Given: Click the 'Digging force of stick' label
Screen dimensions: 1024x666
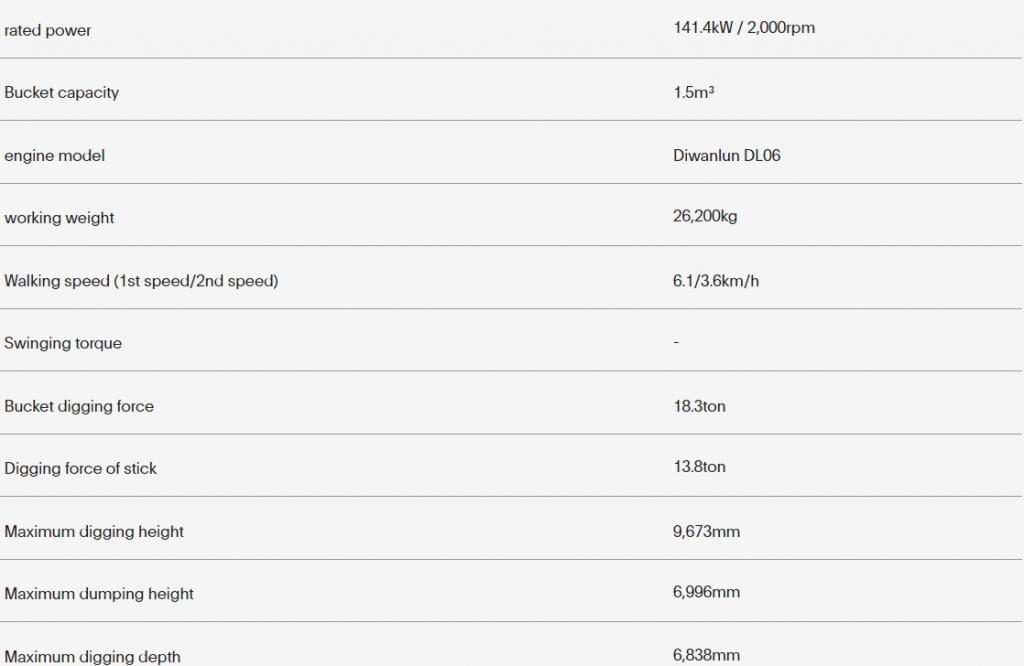Looking at the screenshot, I should (80, 469).
